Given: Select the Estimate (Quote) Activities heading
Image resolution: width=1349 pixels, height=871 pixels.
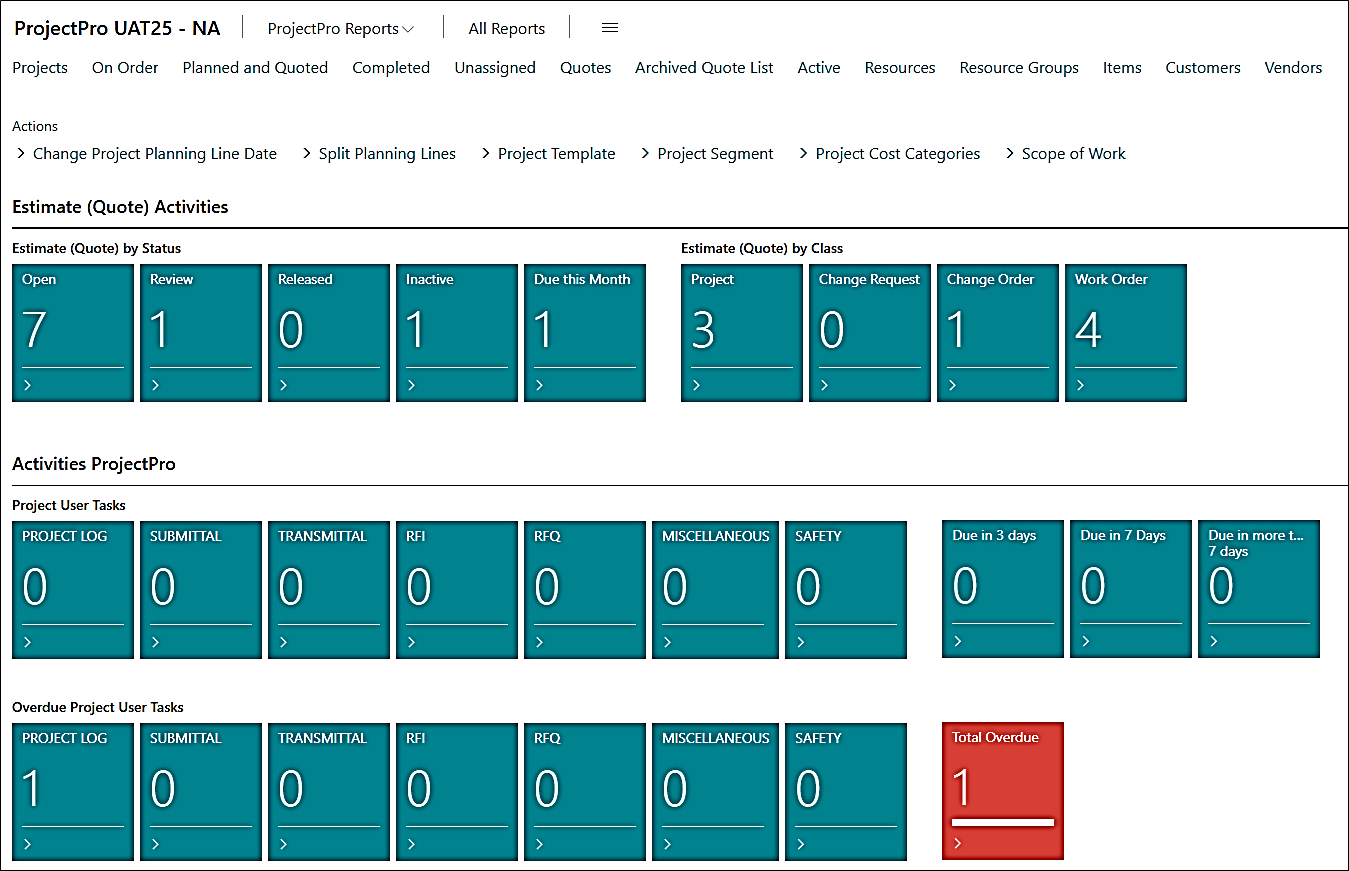Looking at the screenshot, I should 120,207.
